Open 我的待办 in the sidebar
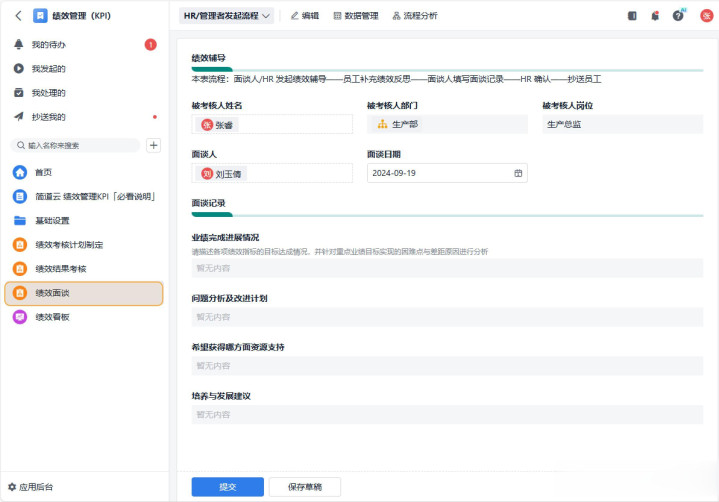 (x=48, y=45)
